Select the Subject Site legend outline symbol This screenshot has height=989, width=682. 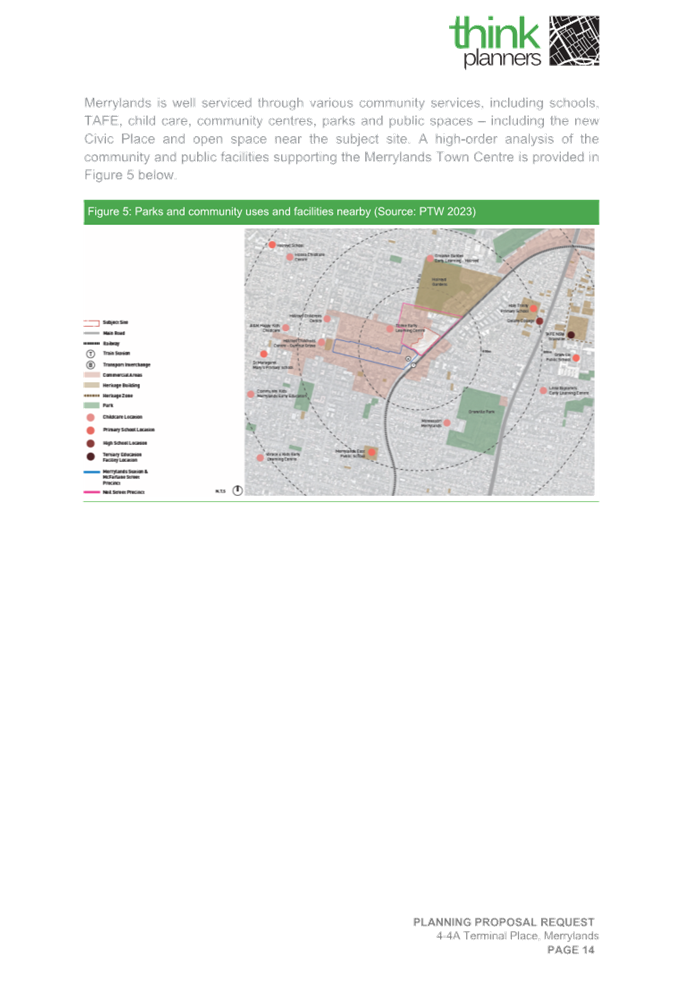91,322
